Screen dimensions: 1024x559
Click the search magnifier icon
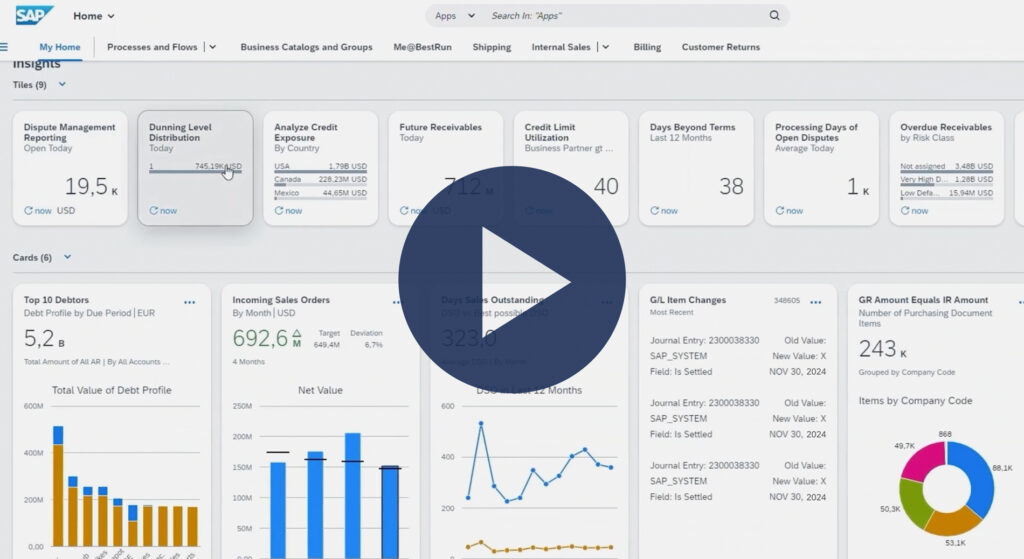pos(774,16)
